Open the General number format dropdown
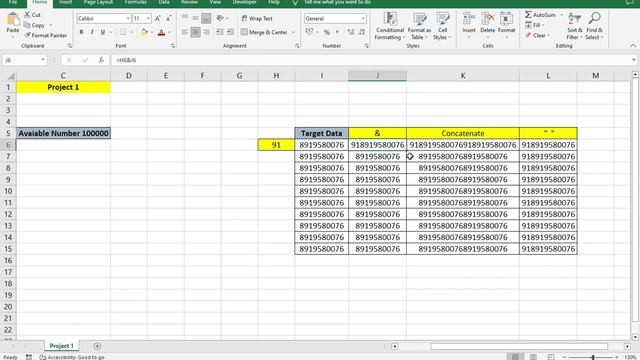The height and width of the screenshot is (360, 640). click(x=363, y=18)
